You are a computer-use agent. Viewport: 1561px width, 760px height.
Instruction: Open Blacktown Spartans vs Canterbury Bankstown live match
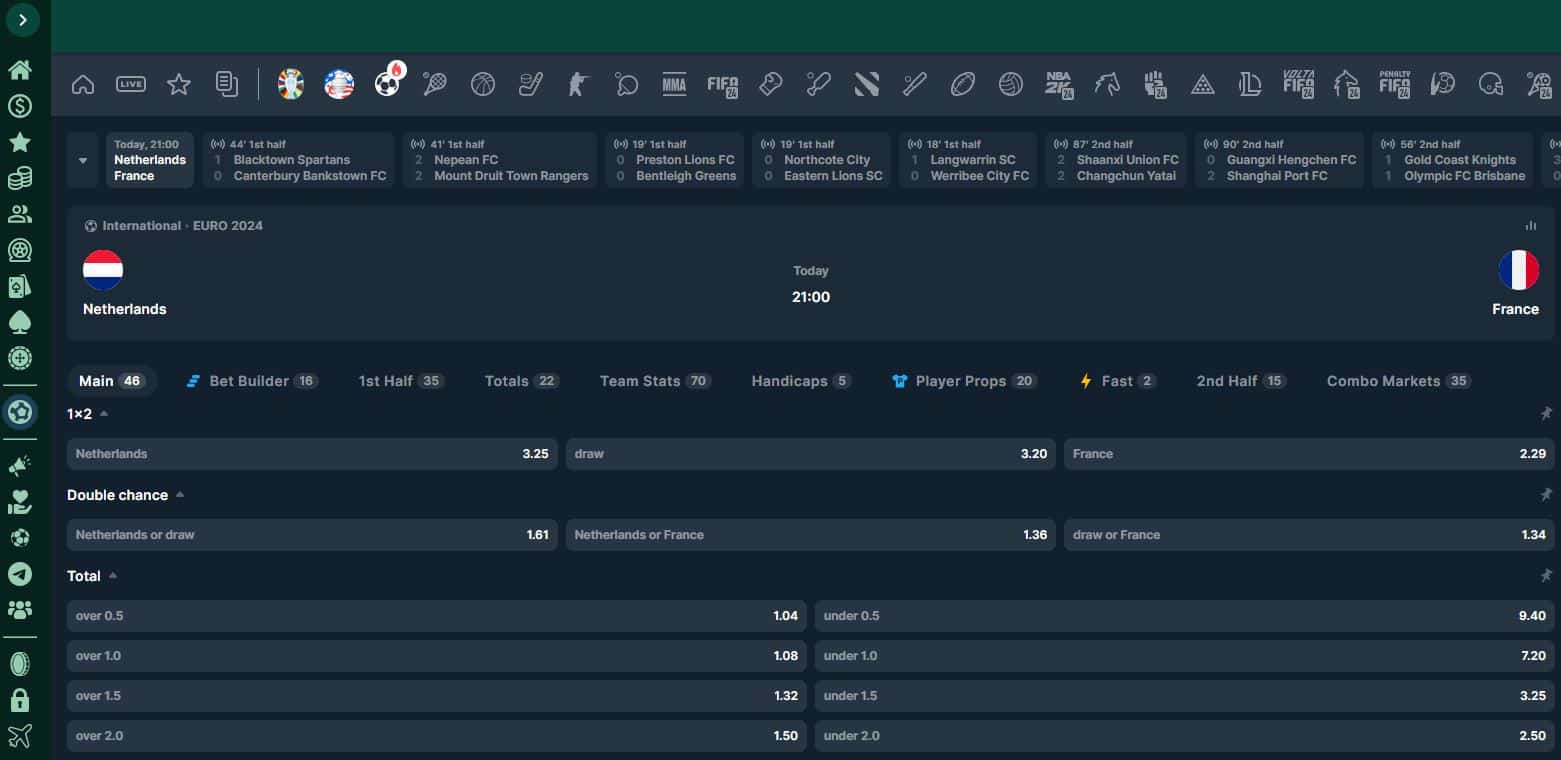click(x=298, y=160)
